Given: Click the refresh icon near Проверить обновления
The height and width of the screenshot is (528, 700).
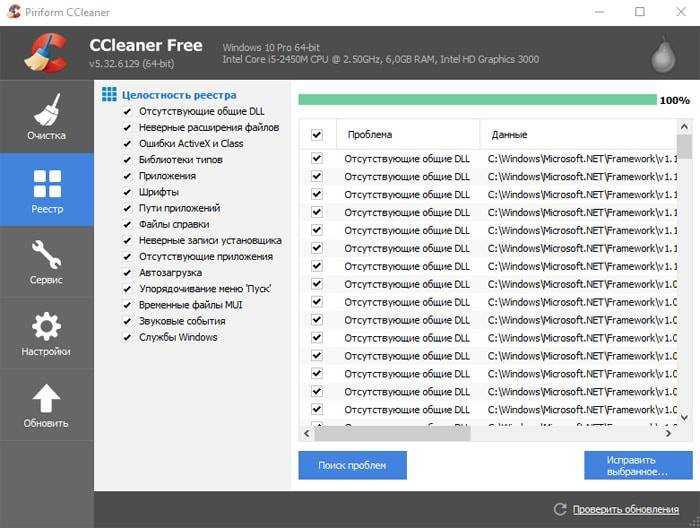Looking at the screenshot, I should pos(560,509).
